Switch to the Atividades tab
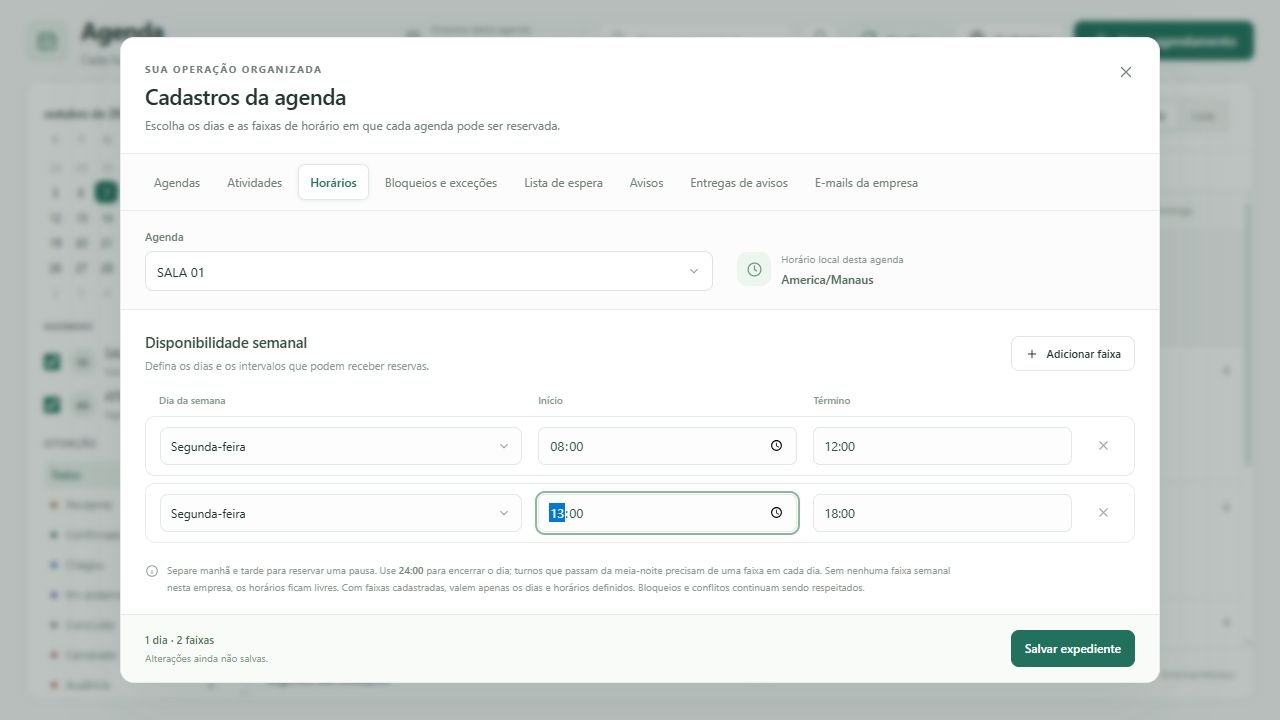The width and height of the screenshot is (1280, 720). point(254,183)
